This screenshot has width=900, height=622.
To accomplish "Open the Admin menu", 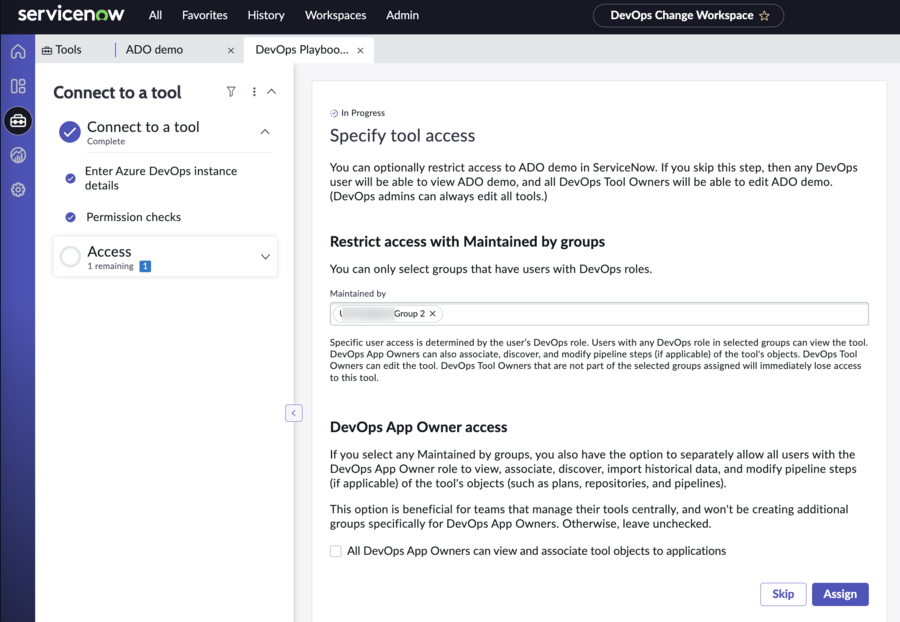I will (402, 15).
